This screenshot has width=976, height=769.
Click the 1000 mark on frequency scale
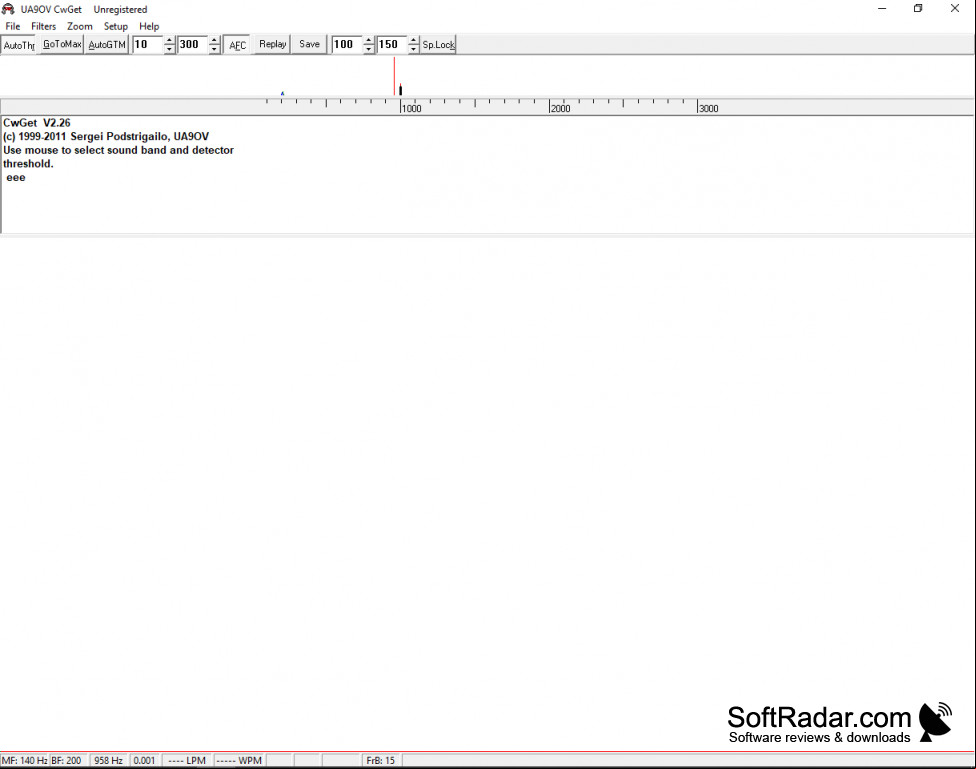[411, 108]
